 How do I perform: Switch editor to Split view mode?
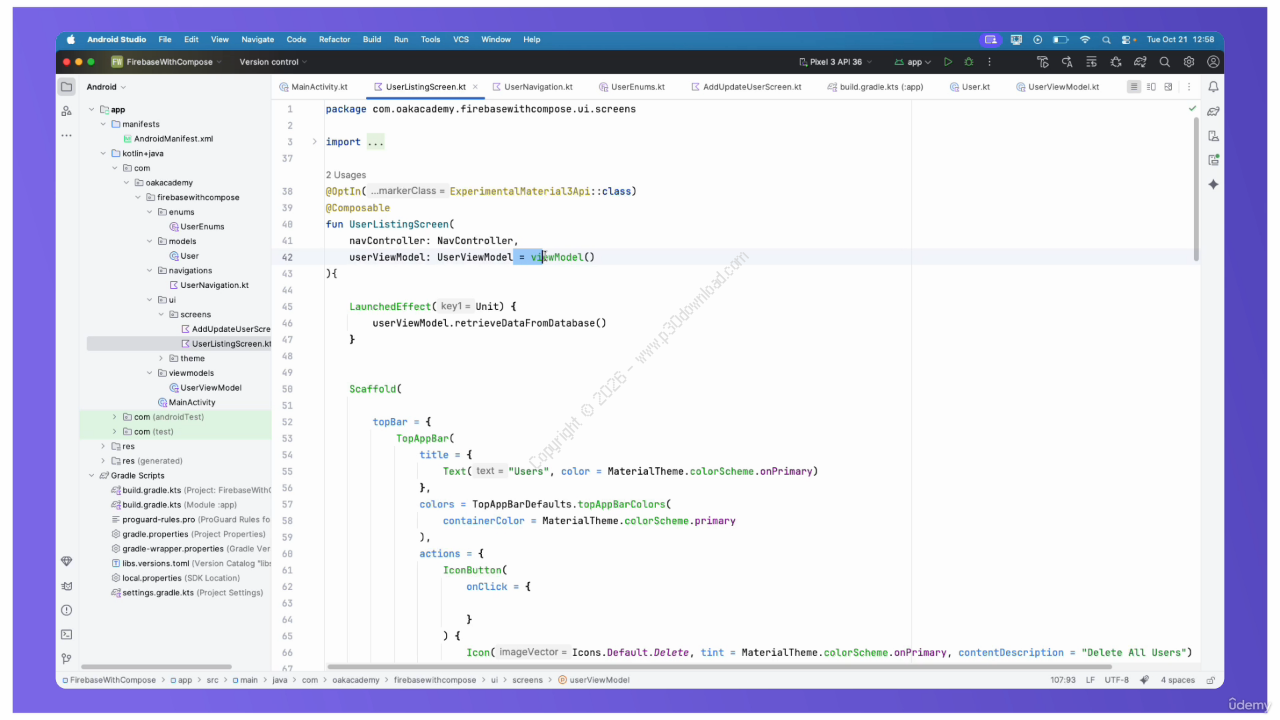click(1152, 87)
